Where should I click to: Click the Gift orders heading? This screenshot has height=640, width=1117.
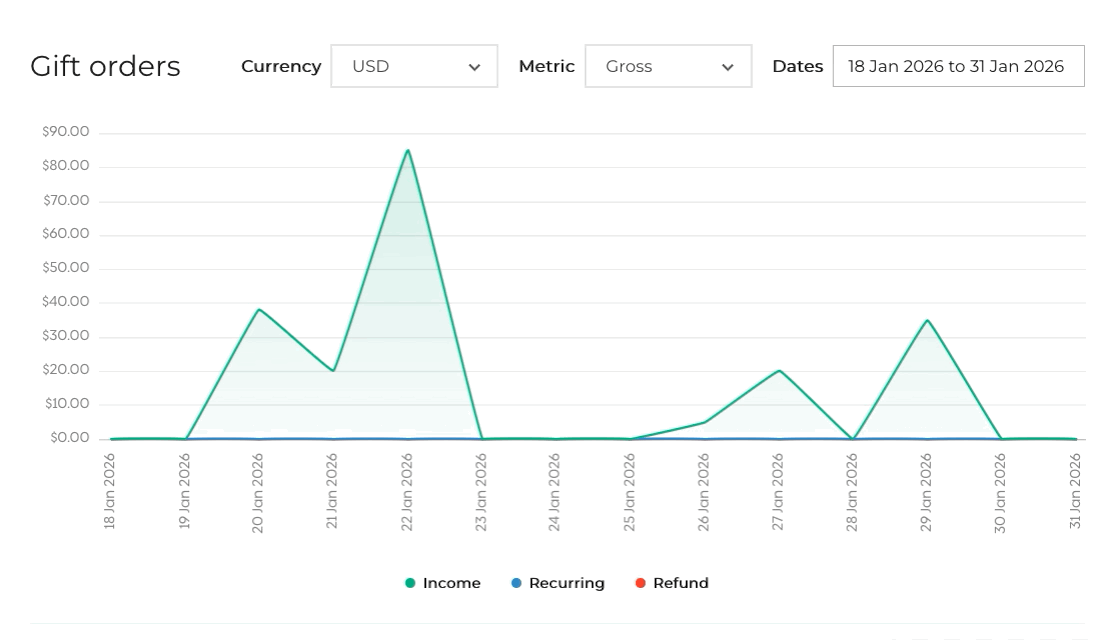point(105,66)
